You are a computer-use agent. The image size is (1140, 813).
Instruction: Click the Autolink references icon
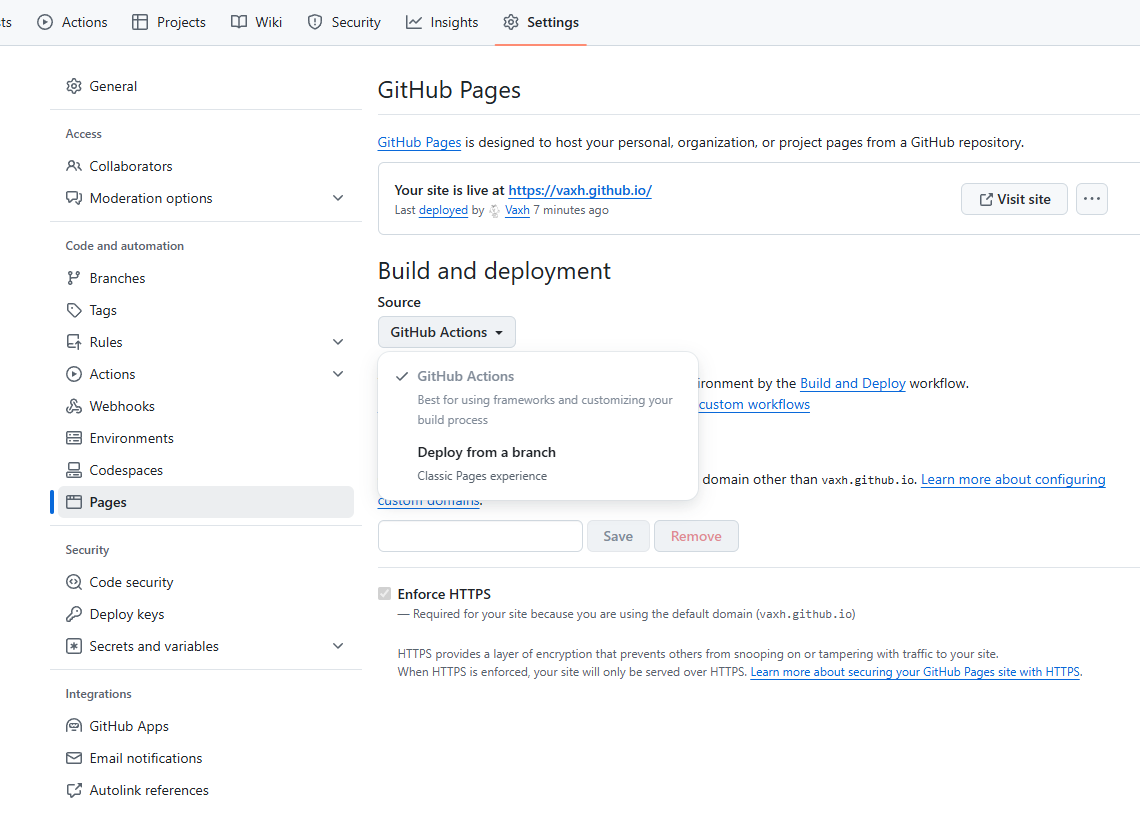click(x=73, y=790)
